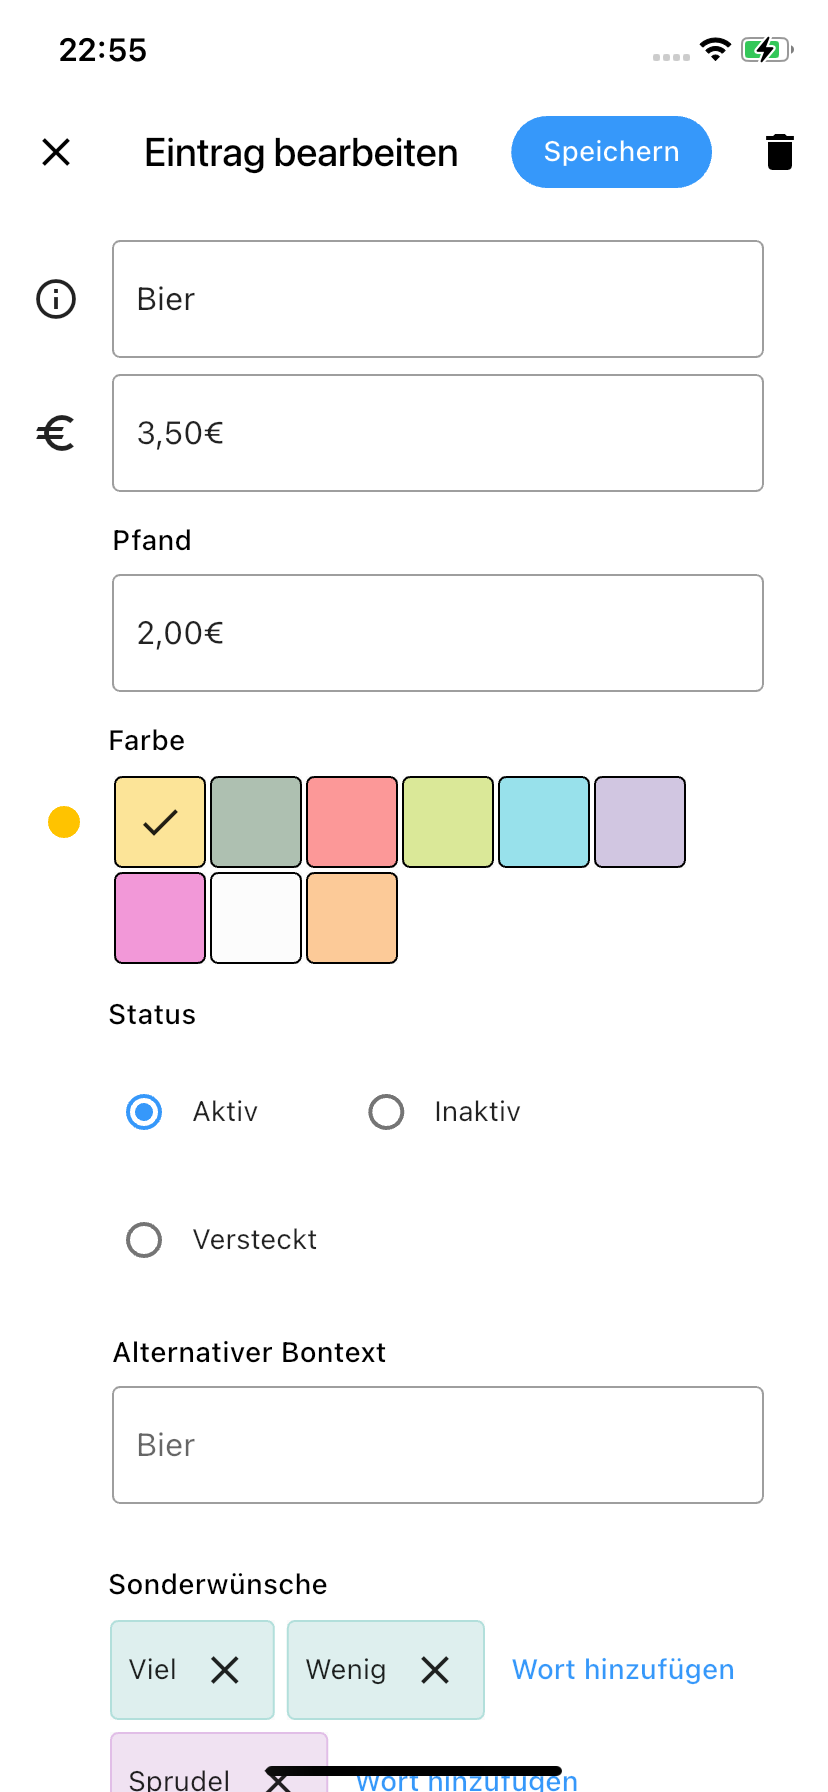Select the Aktiv status option
Screen dimensions: 828x1792
coord(144,1112)
